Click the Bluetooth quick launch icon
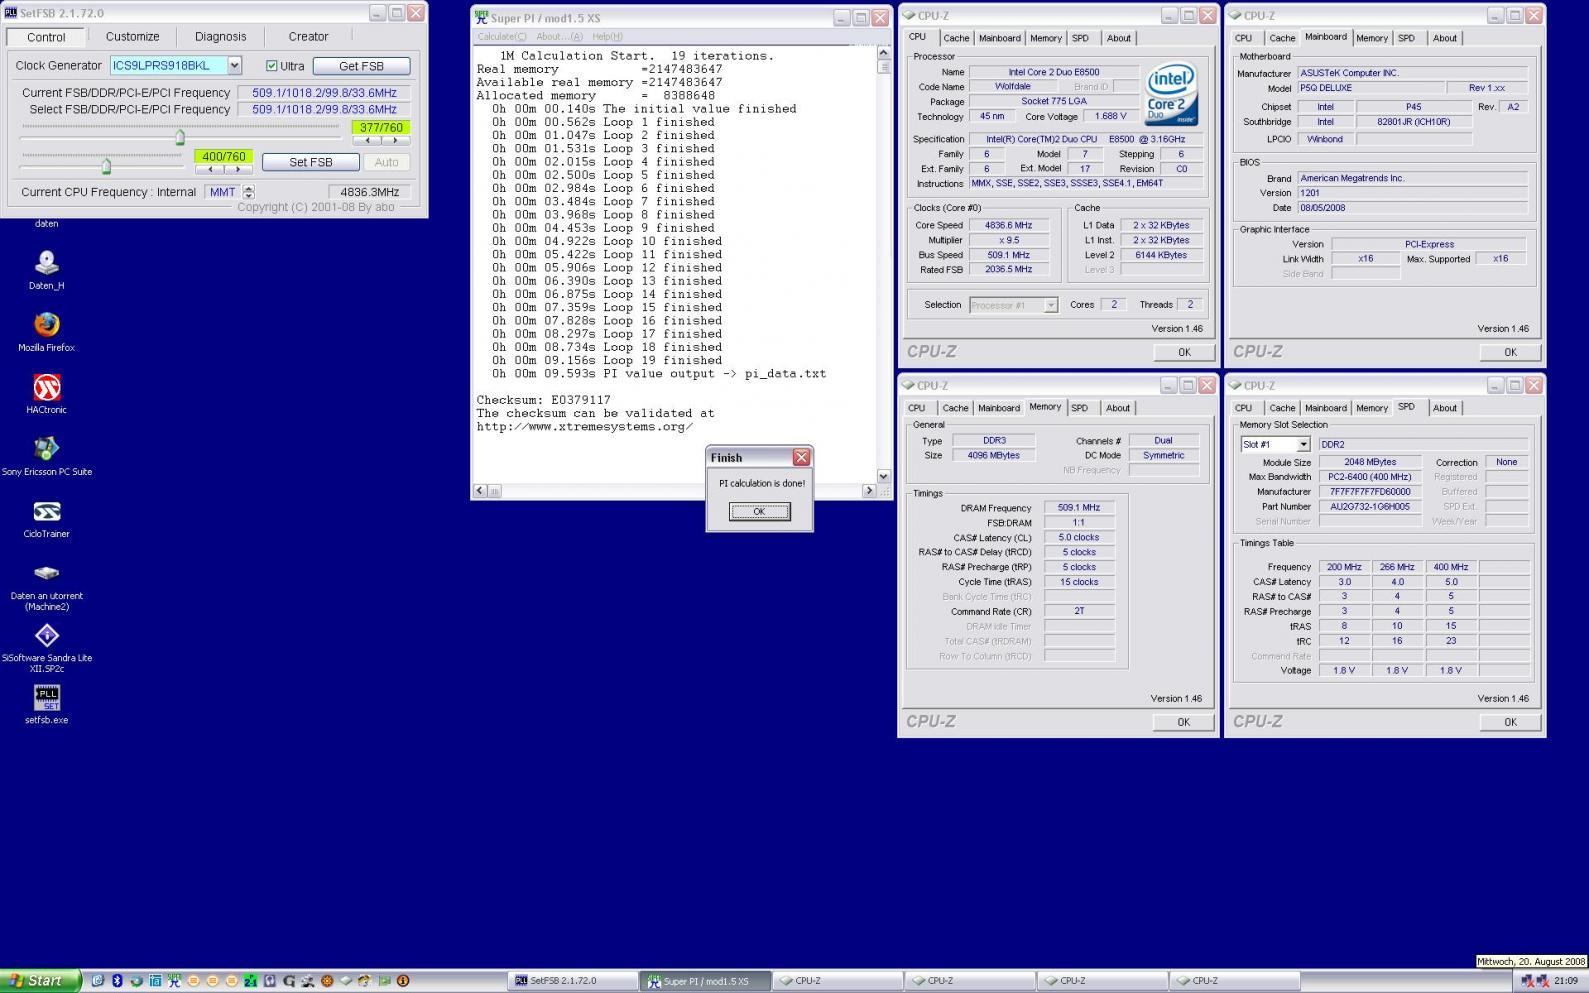The image size is (1589, 993). tap(116, 981)
